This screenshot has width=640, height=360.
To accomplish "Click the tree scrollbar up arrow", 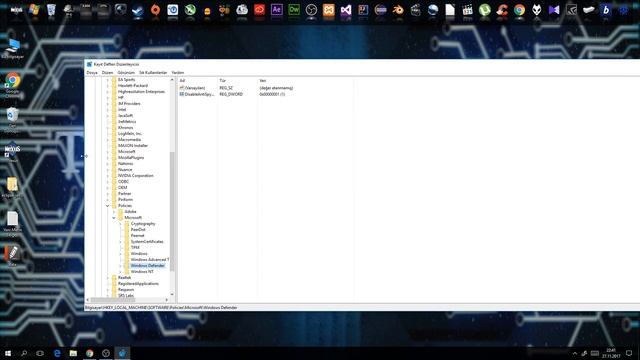I will (172, 80).
